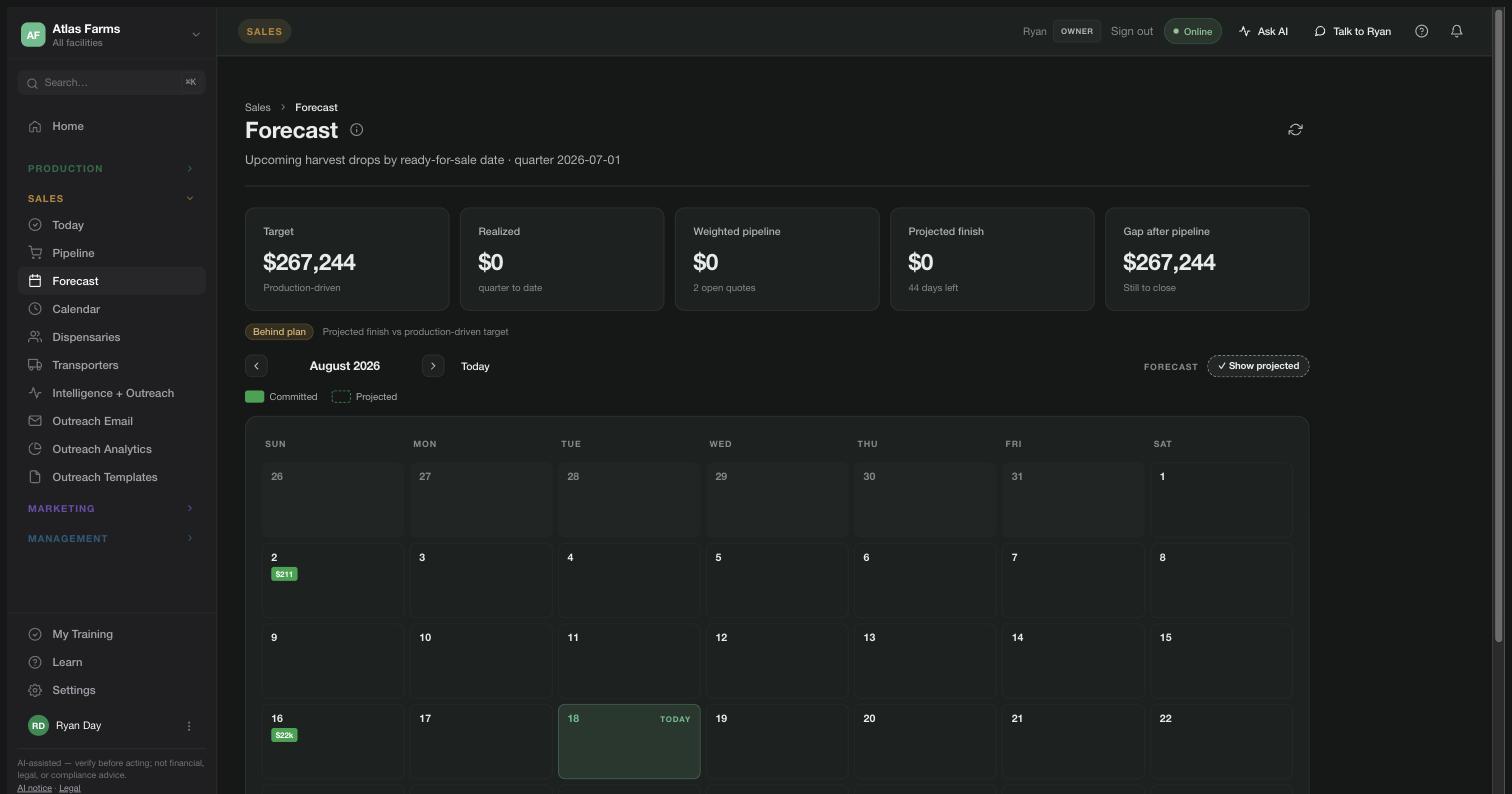This screenshot has width=1512, height=794.
Task: Go to the next month
Action: coord(433,366)
